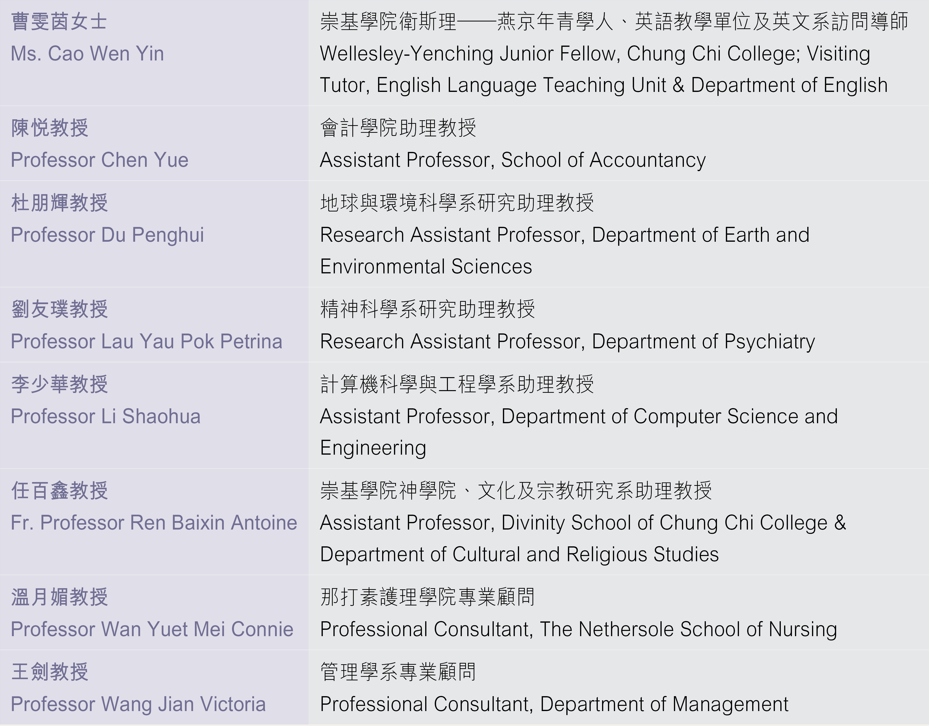Select the Chinese name 曹雯茵女士
The image size is (929, 726).
pyautogui.click(x=59, y=22)
